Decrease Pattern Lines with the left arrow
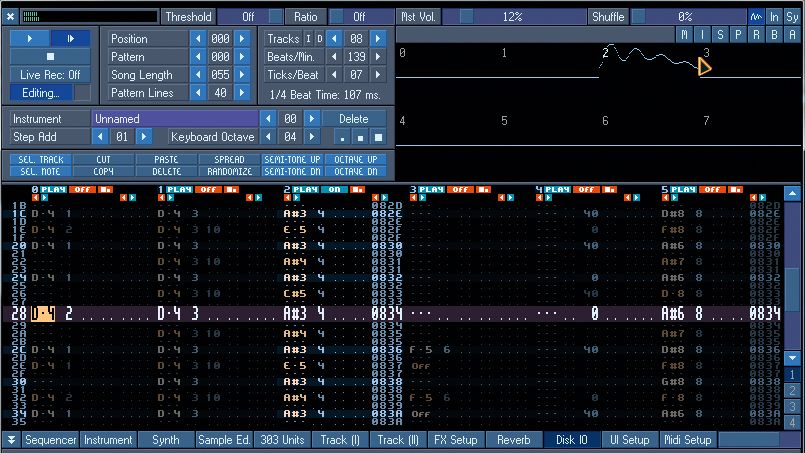Image resolution: width=805 pixels, height=453 pixels. 197,93
